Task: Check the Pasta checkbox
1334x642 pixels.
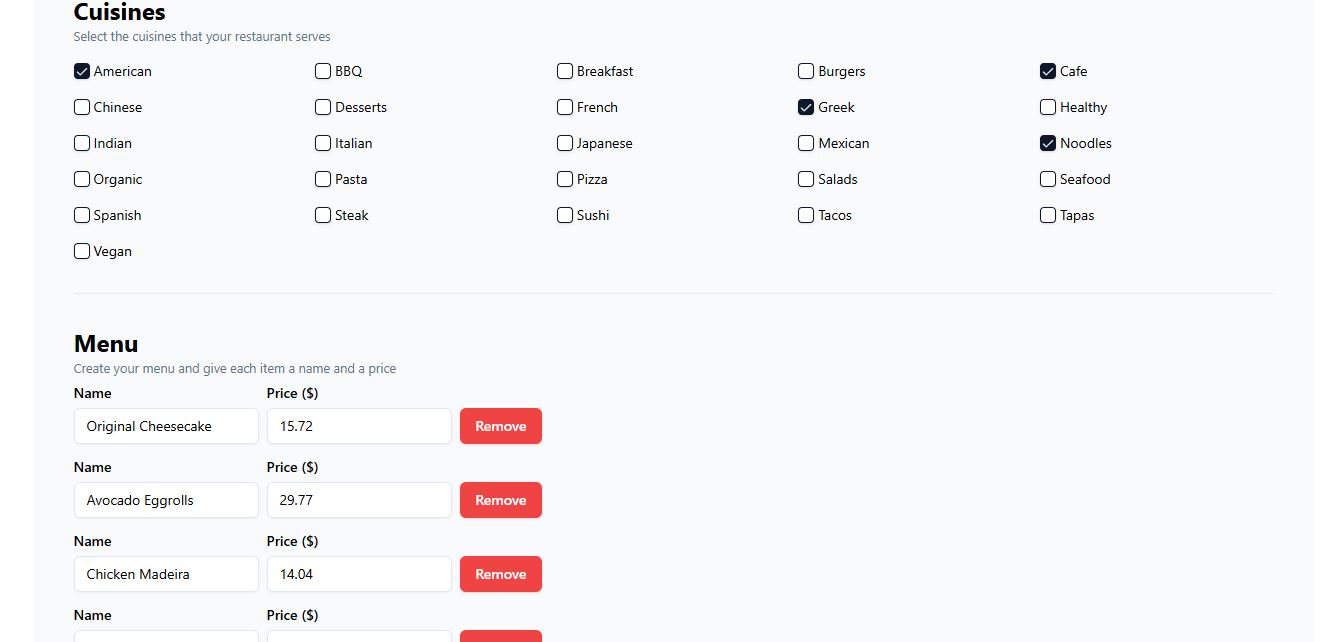Action: [x=323, y=179]
